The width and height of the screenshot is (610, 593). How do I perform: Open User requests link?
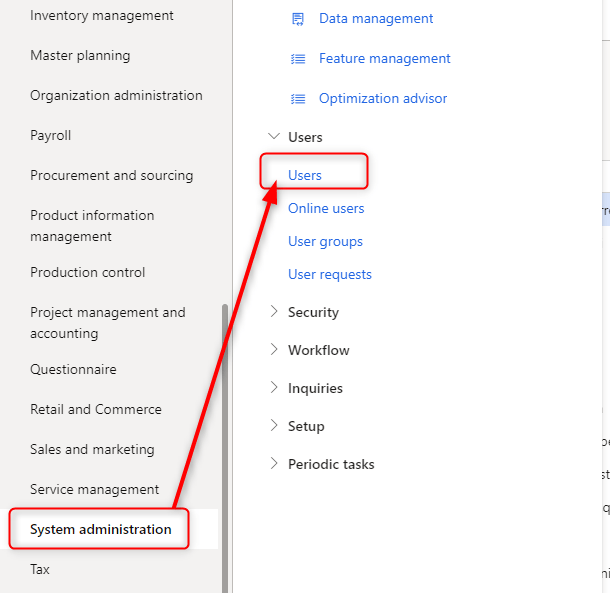[x=330, y=274]
